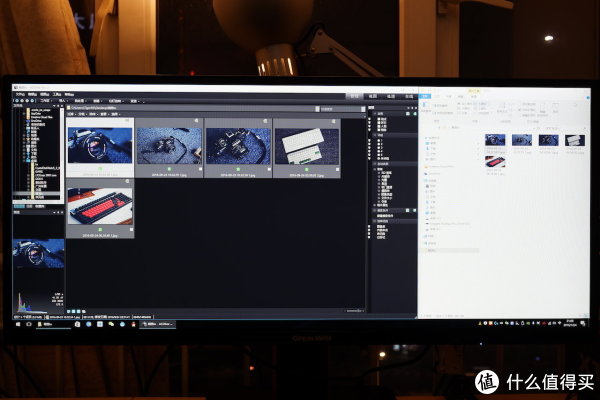Image resolution: width=600 pixels, height=400 pixels.
Task: Open the 排序 sort dropdown
Action: click(93, 114)
